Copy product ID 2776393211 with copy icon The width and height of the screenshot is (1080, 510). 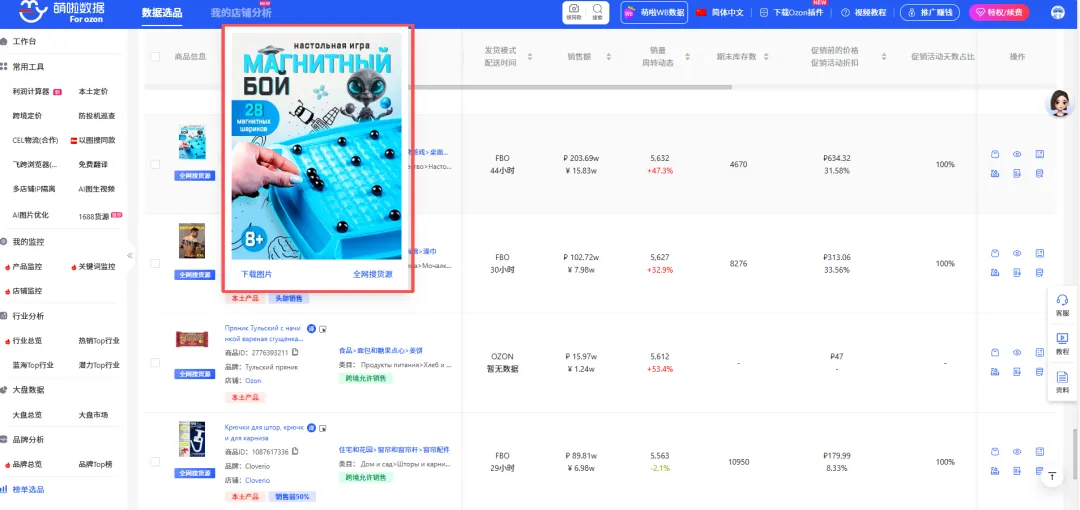(296, 352)
